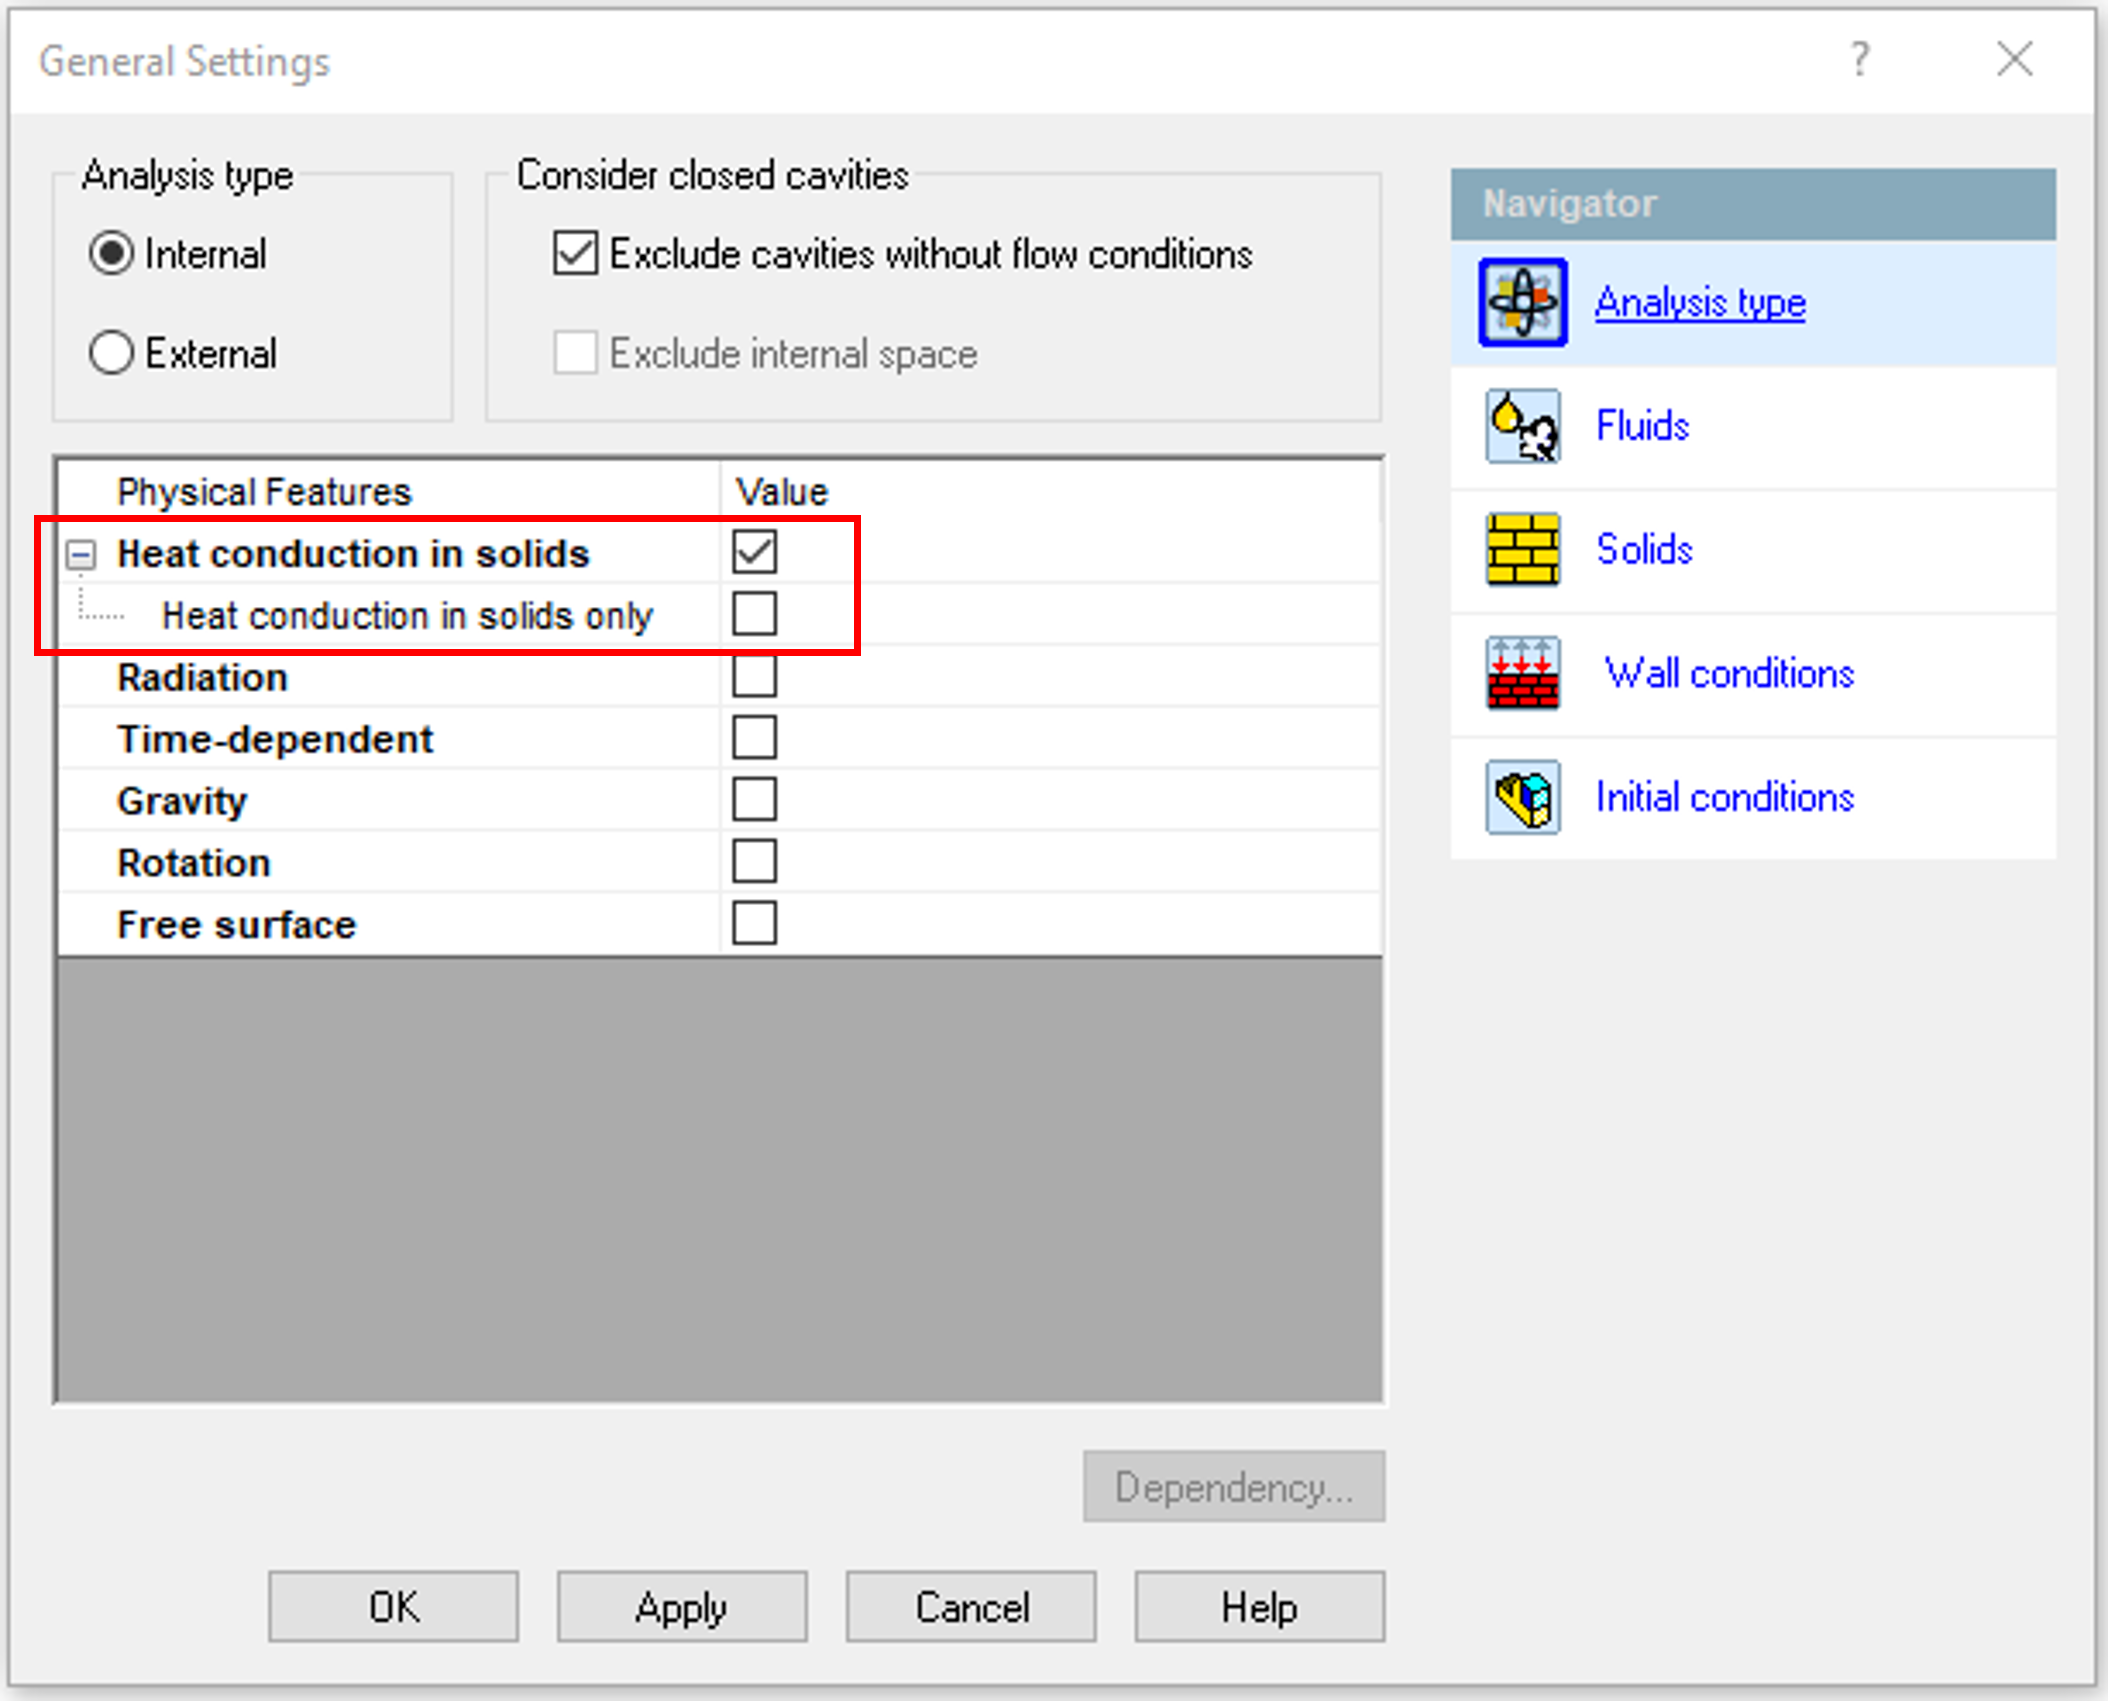Viewport: 2108px width, 1701px height.
Task: Click the Wall conditions red brick icon
Action: click(x=1522, y=673)
